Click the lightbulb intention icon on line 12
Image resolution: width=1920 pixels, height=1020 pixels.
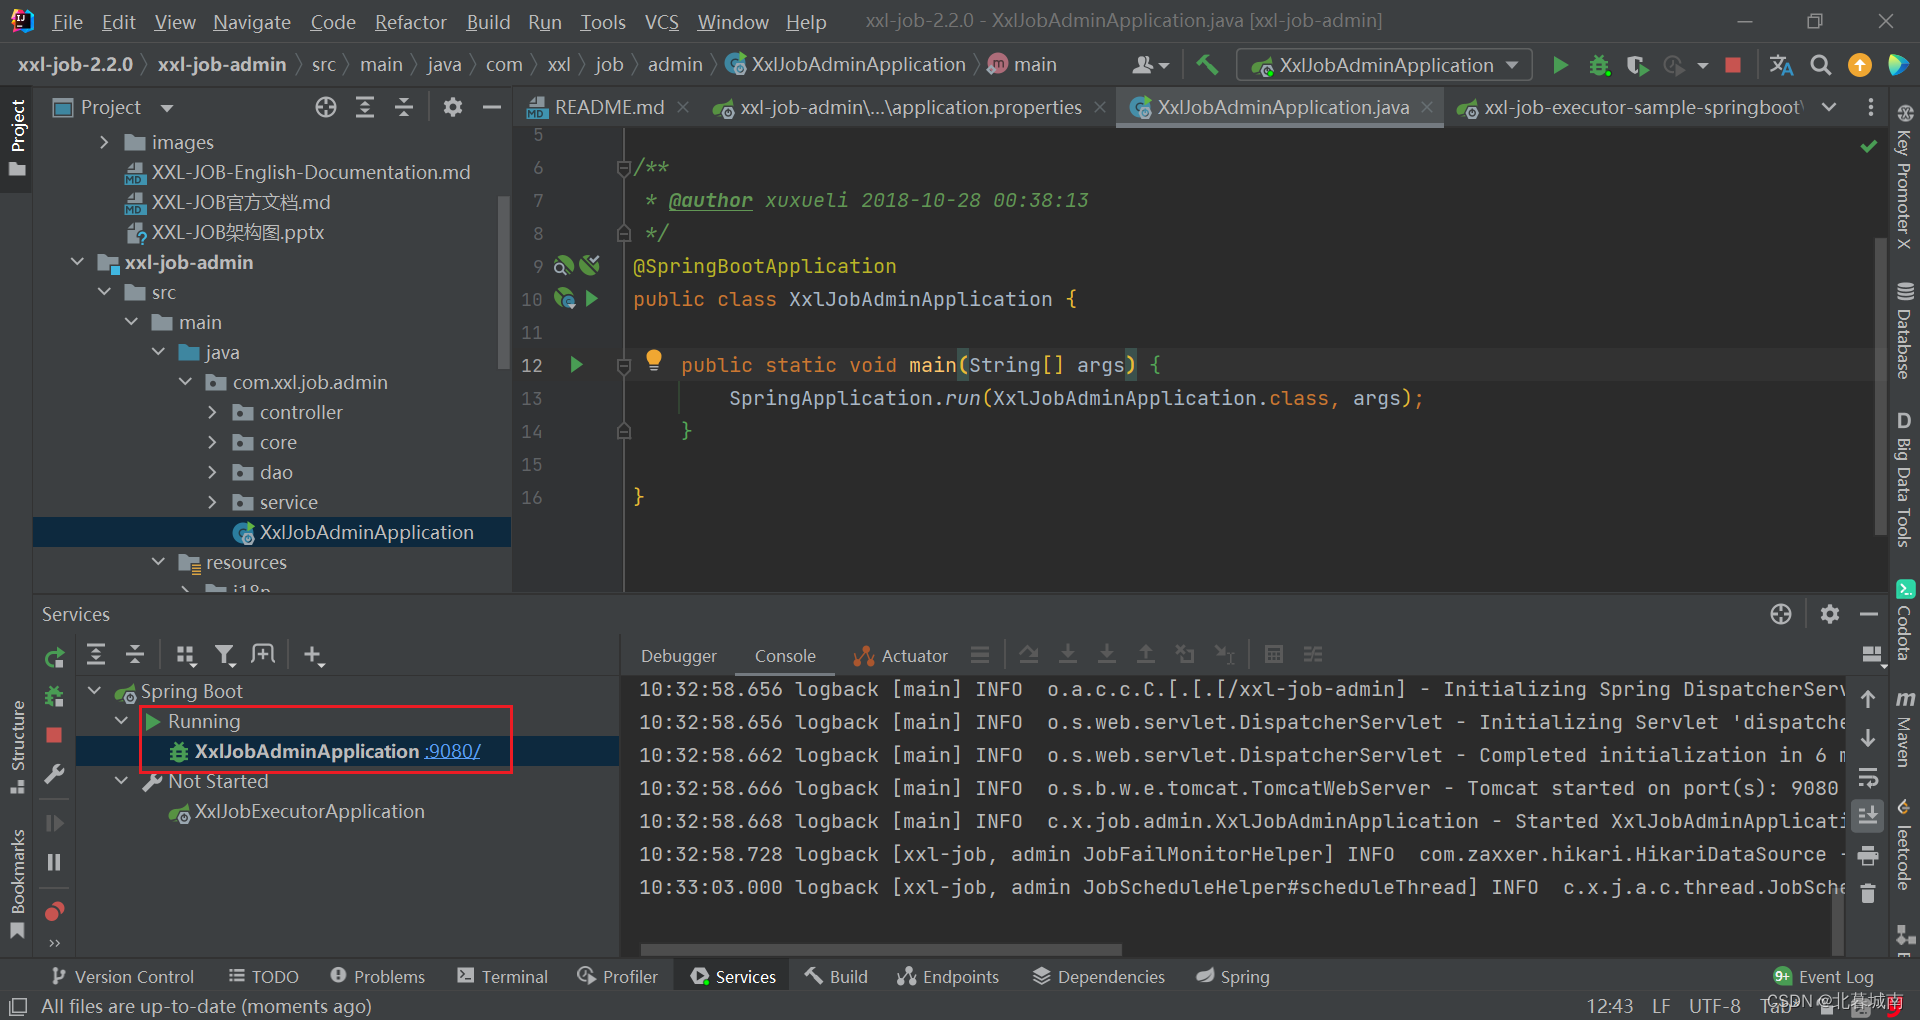(654, 360)
